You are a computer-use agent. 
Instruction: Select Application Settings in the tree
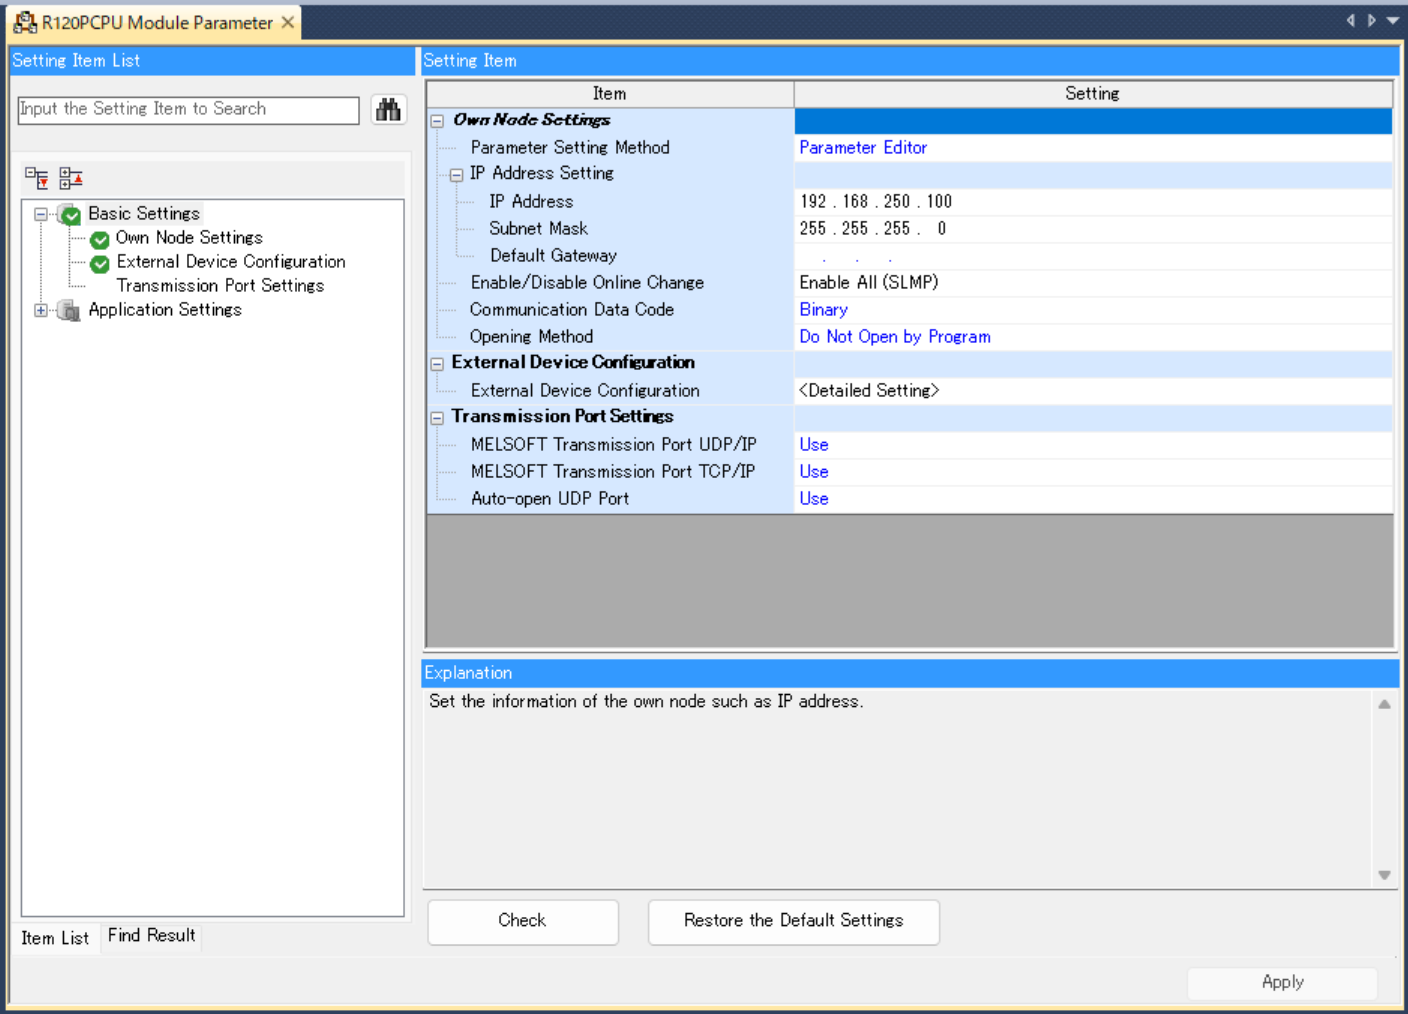165,310
